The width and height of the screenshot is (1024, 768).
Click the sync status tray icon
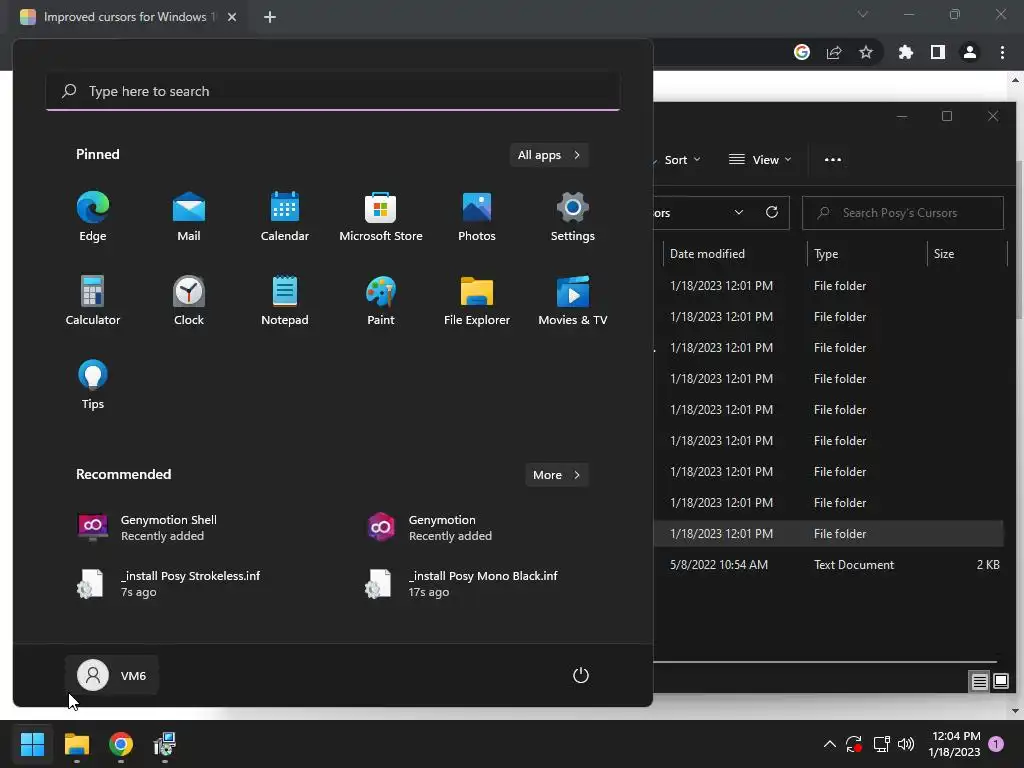(x=854, y=744)
